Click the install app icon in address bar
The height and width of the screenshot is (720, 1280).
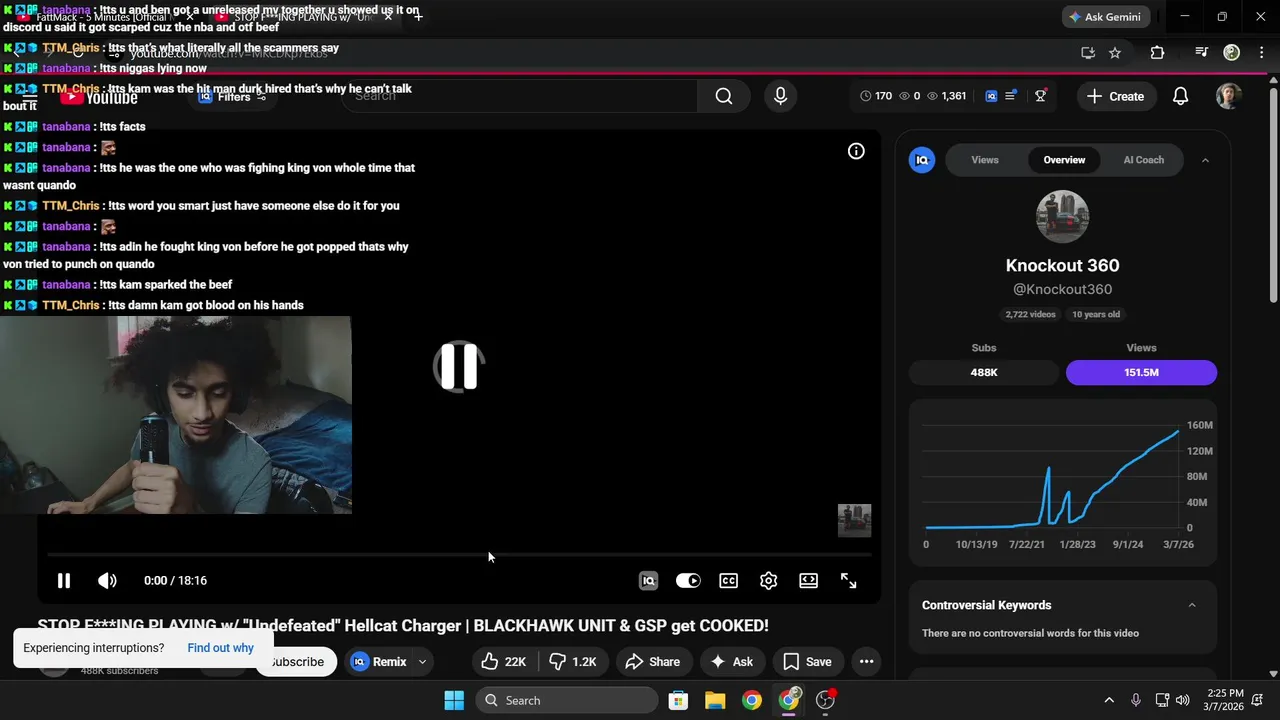click(x=1088, y=53)
